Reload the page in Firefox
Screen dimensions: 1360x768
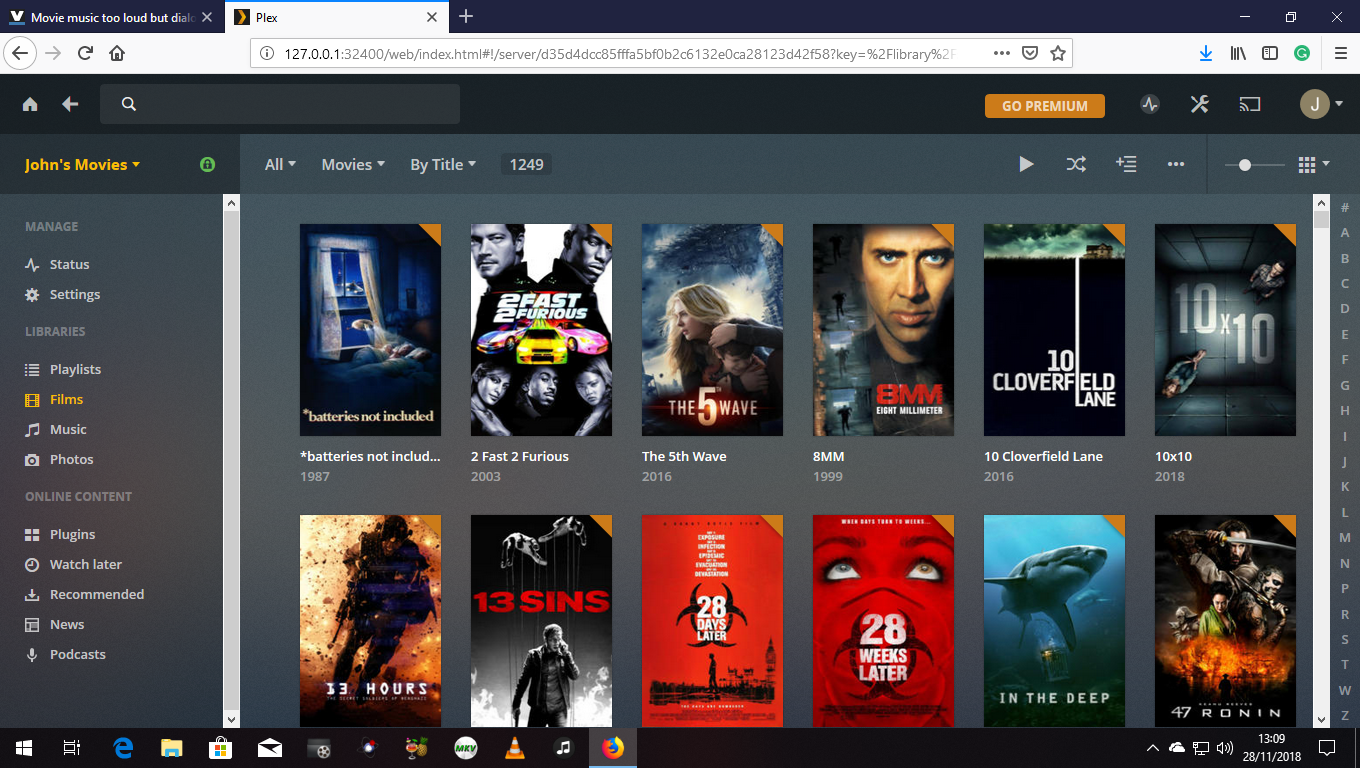point(85,53)
